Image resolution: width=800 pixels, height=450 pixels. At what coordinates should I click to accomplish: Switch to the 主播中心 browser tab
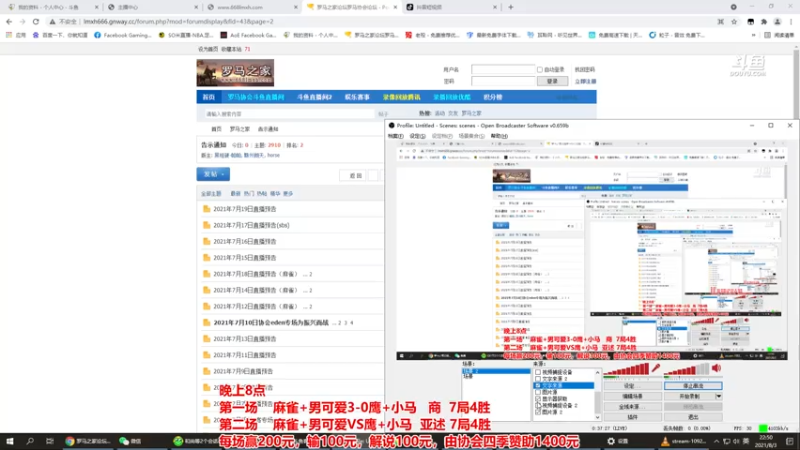click(152, 7)
